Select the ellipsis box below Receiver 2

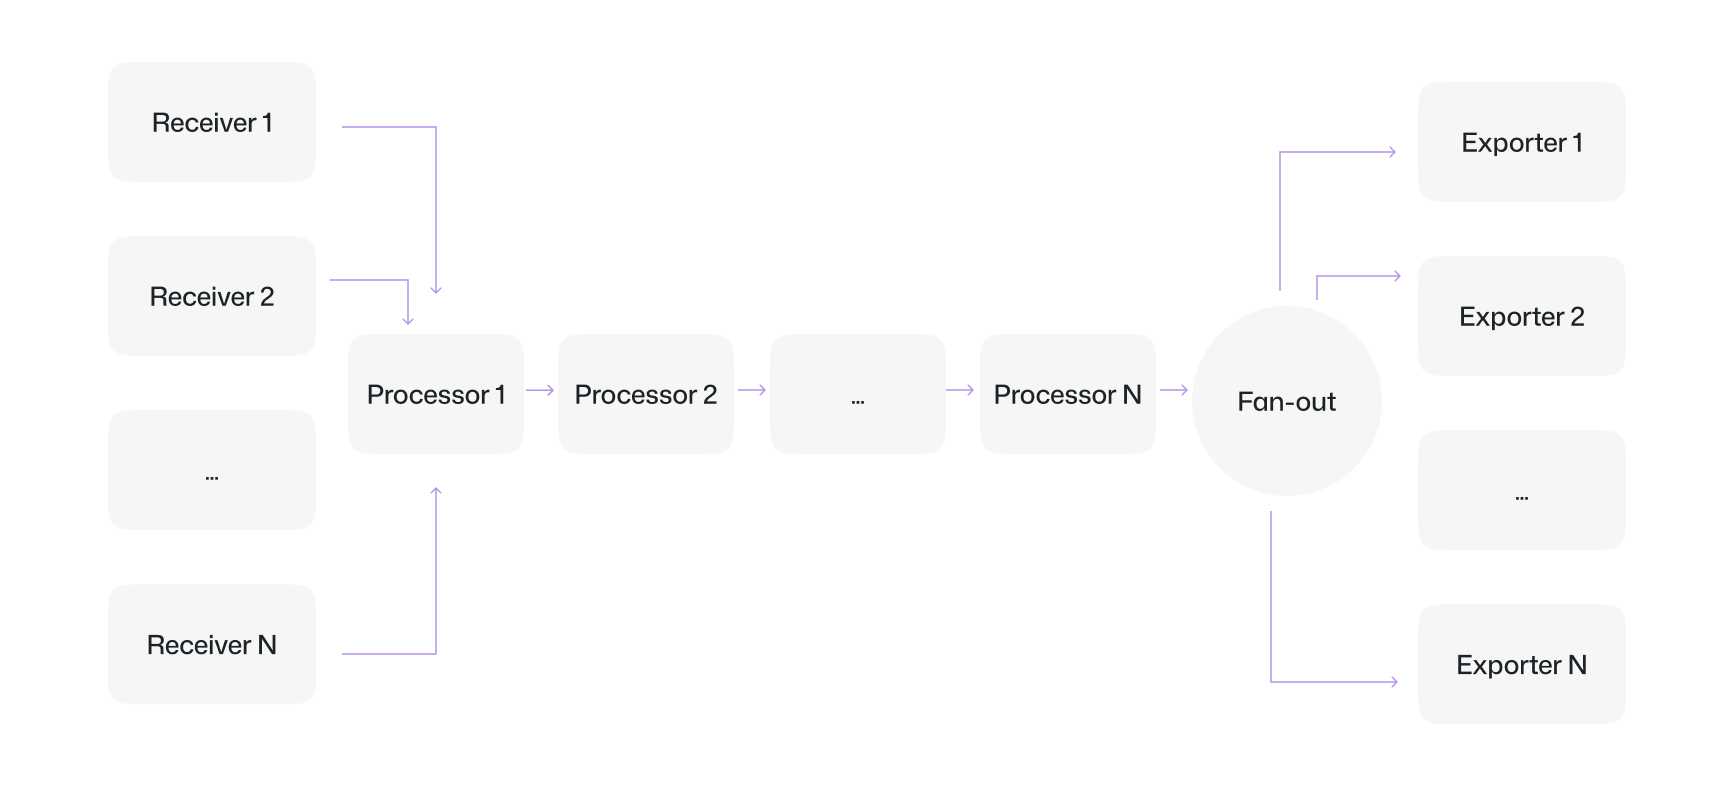click(x=212, y=470)
